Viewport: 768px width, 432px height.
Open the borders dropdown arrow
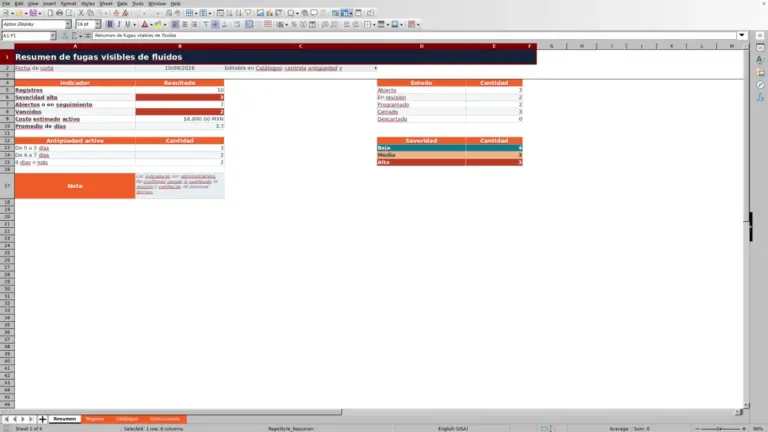[x=374, y=24]
